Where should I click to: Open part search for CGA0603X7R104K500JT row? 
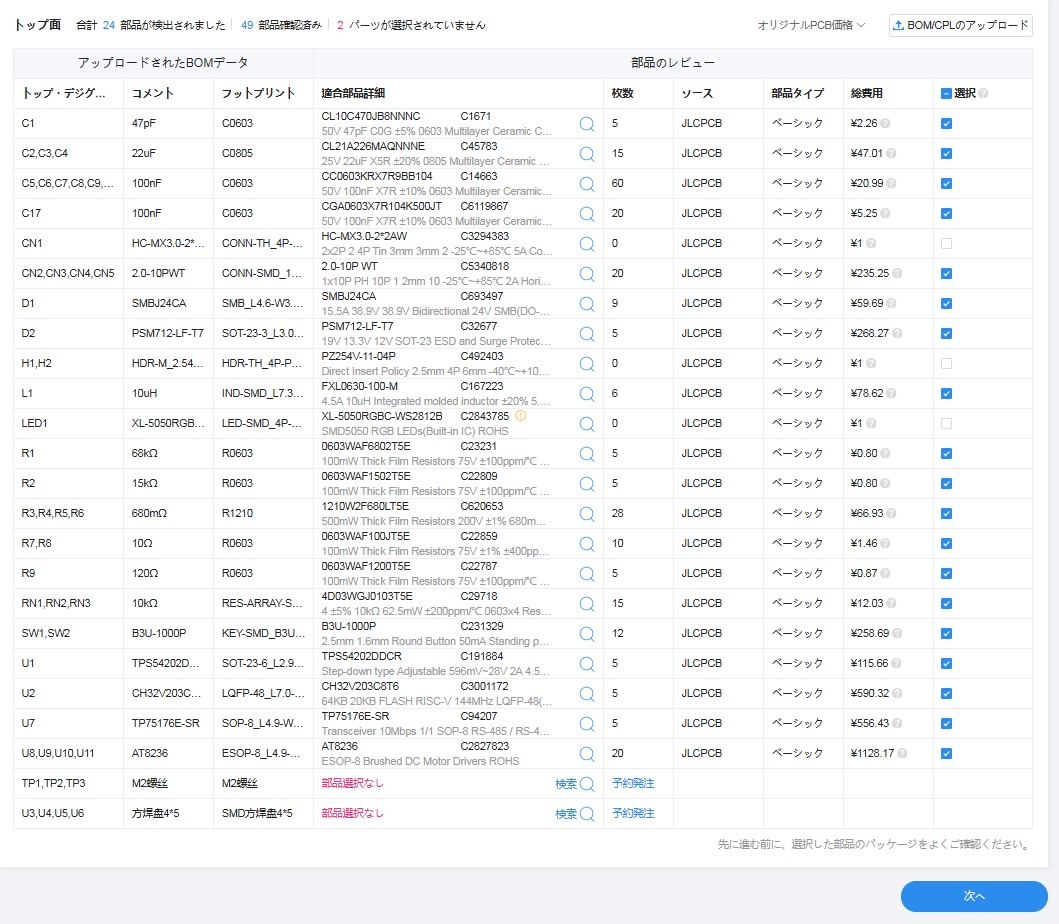[587, 214]
